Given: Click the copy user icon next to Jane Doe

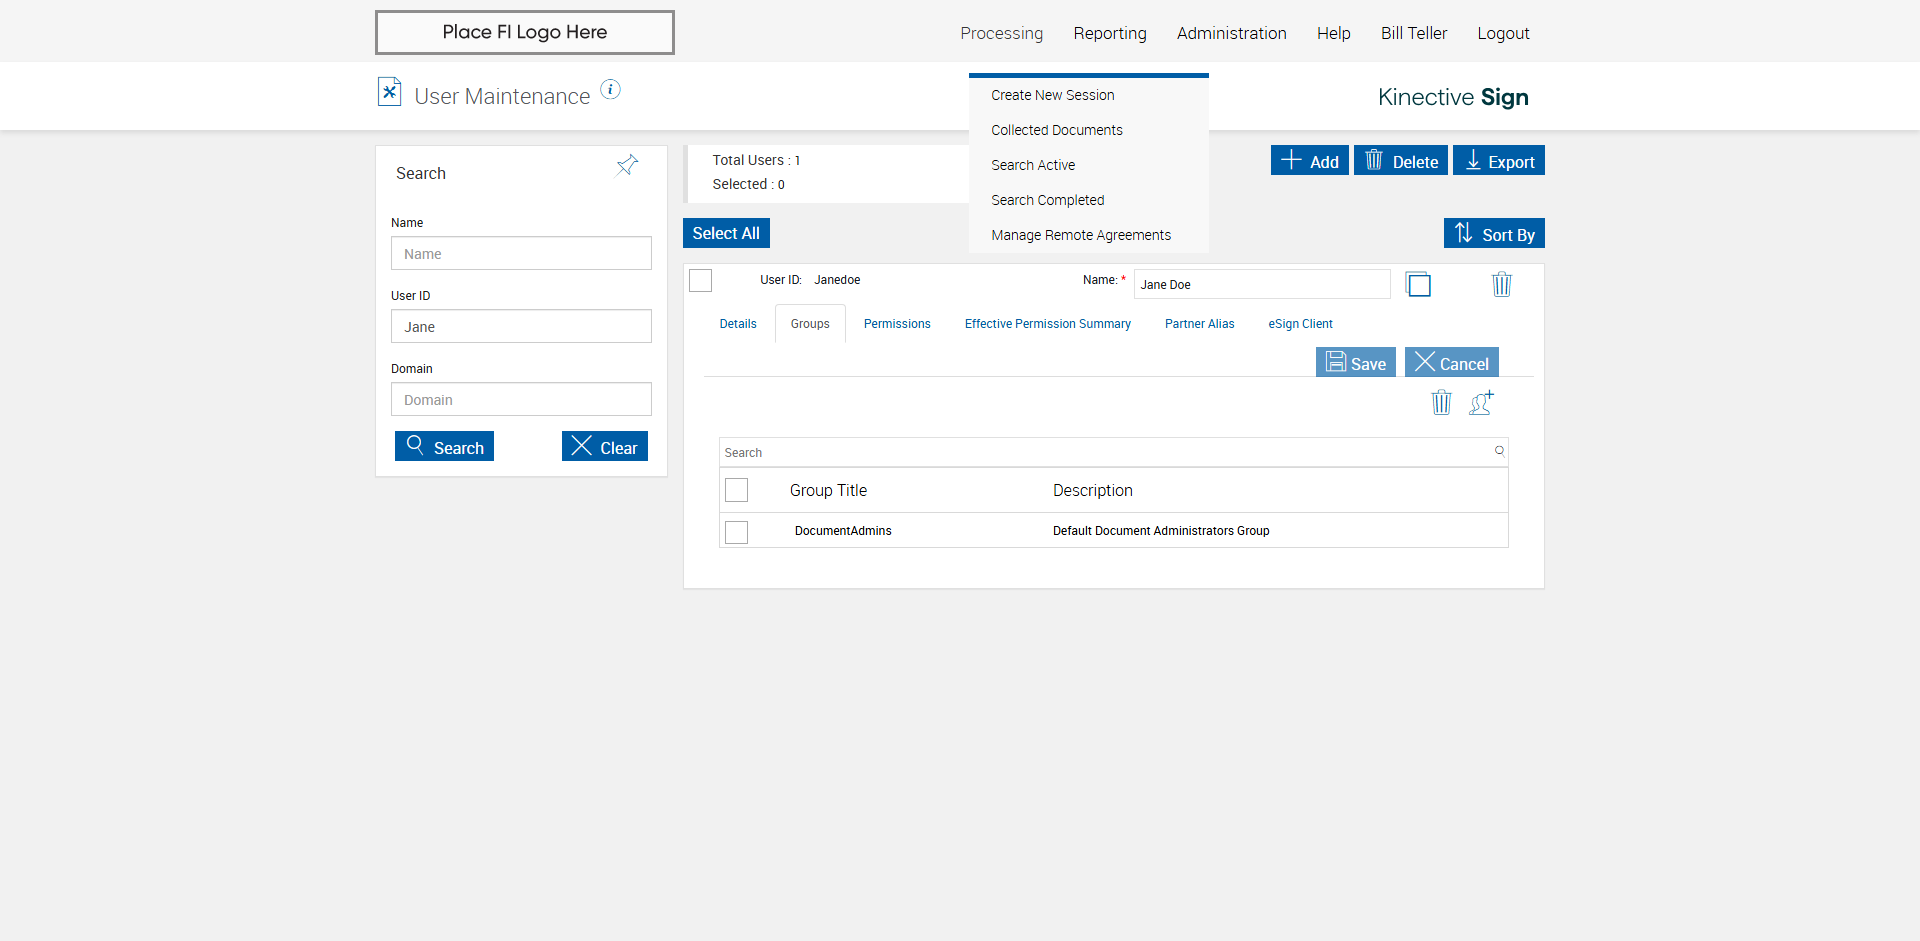Looking at the screenshot, I should (x=1418, y=284).
